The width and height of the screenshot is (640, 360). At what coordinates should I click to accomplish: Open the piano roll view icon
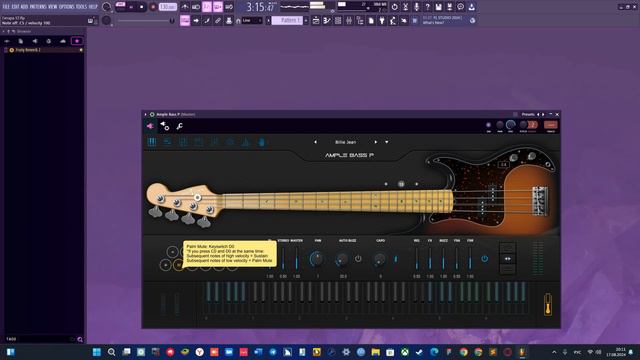point(327,20)
